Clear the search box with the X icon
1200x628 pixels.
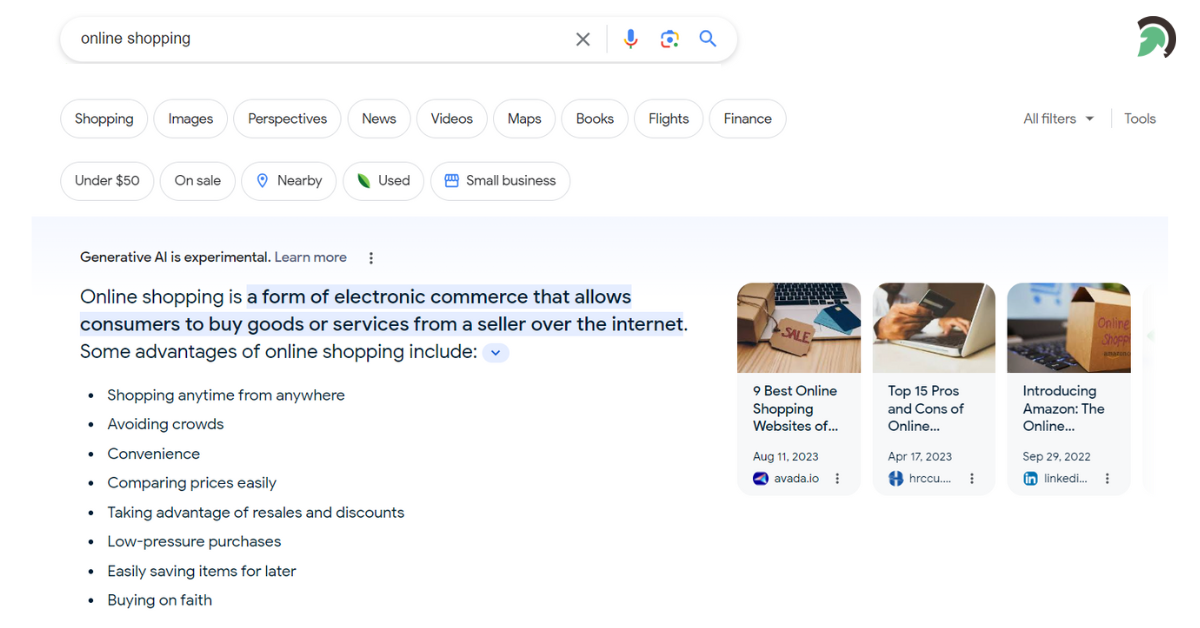(583, 39)
